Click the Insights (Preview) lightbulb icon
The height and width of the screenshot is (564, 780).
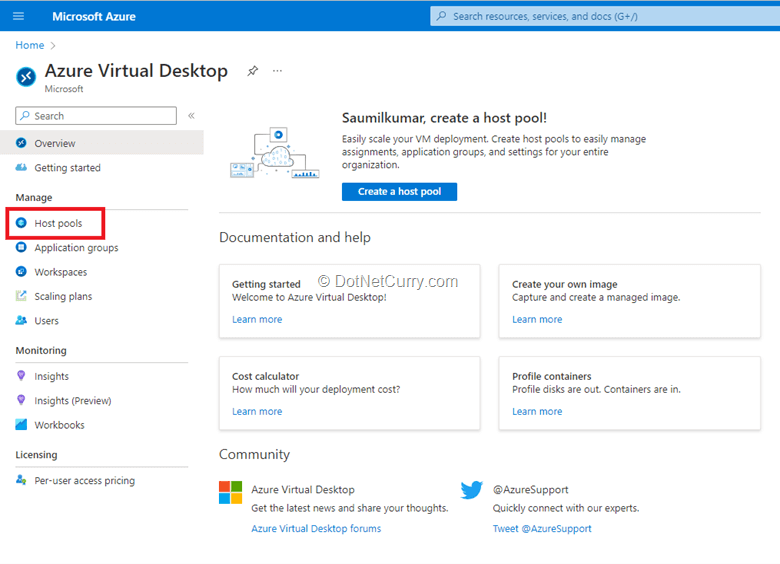point(21,400)
